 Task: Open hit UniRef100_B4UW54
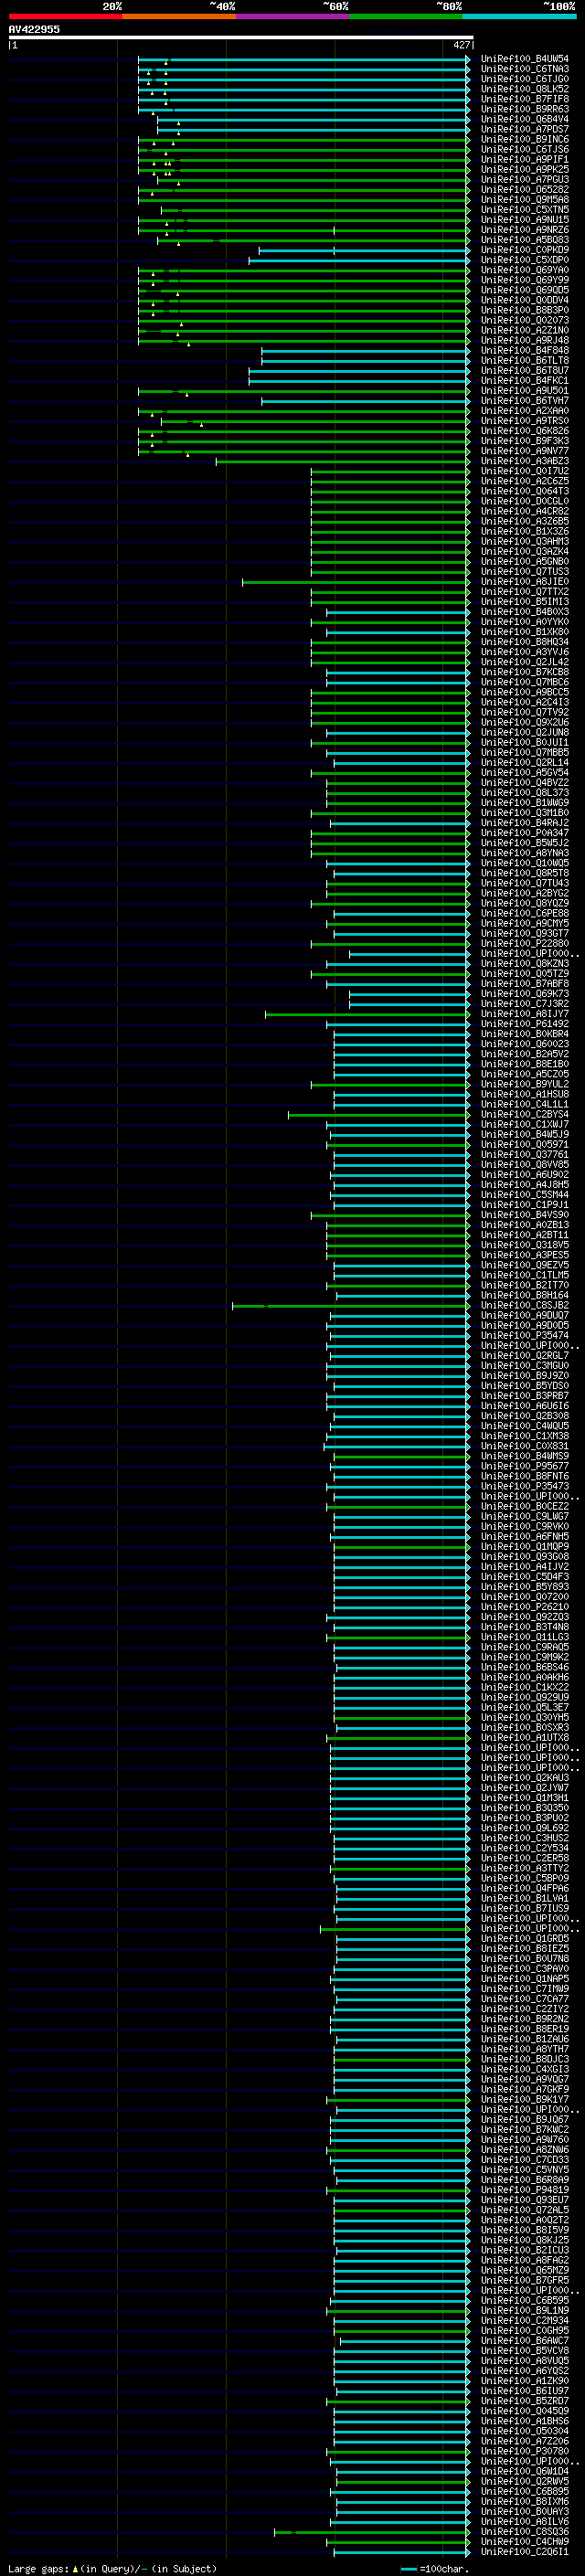click(525, 59)
